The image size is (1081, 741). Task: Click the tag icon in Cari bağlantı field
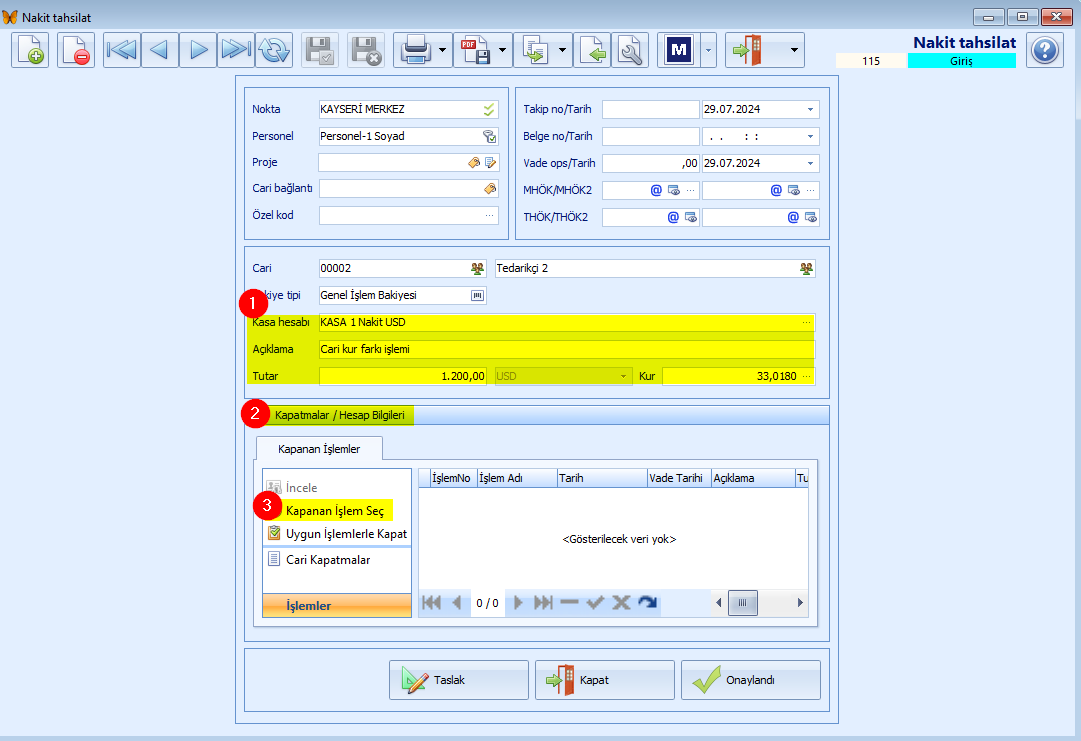pos(489,189)
